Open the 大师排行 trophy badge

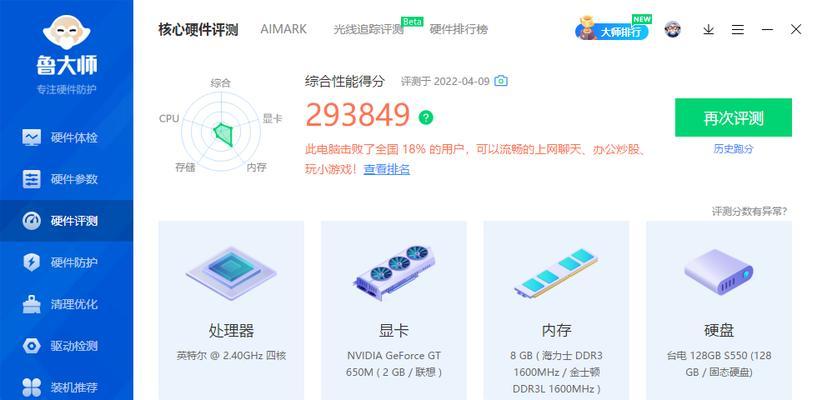[x=613, y=29]
